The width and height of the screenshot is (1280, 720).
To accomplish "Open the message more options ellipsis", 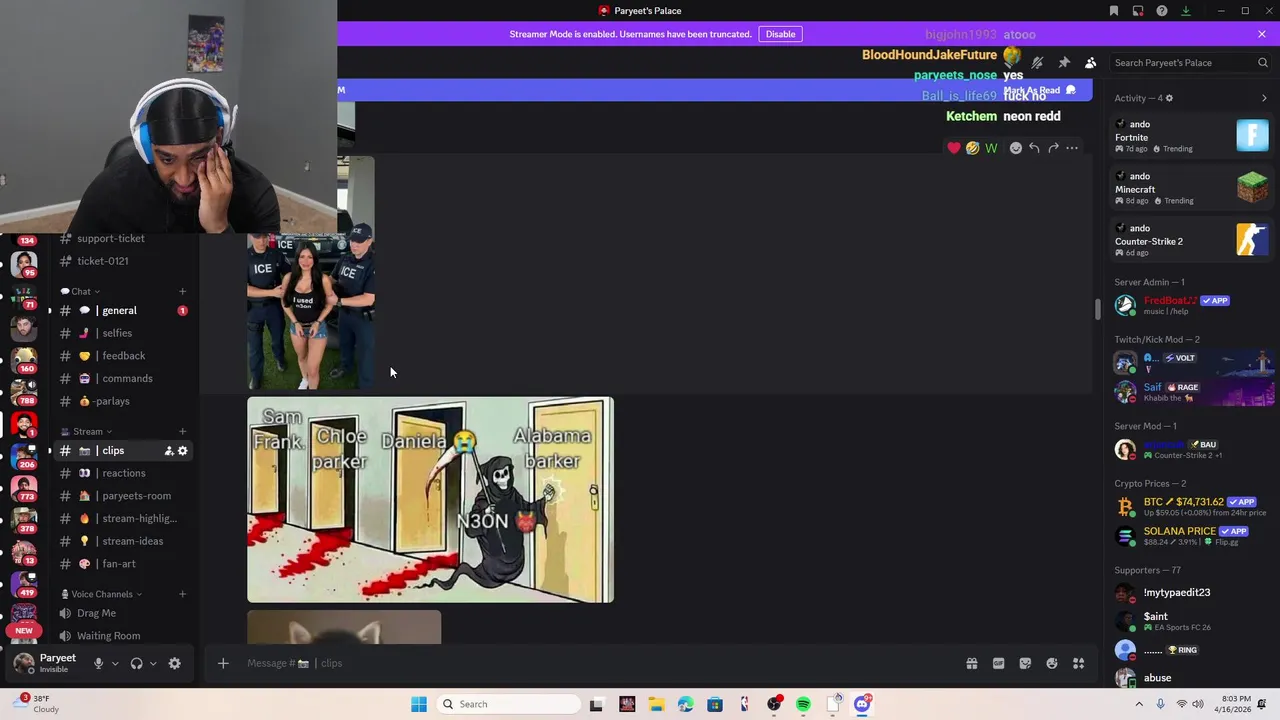I will click(x=1072, y=148).
